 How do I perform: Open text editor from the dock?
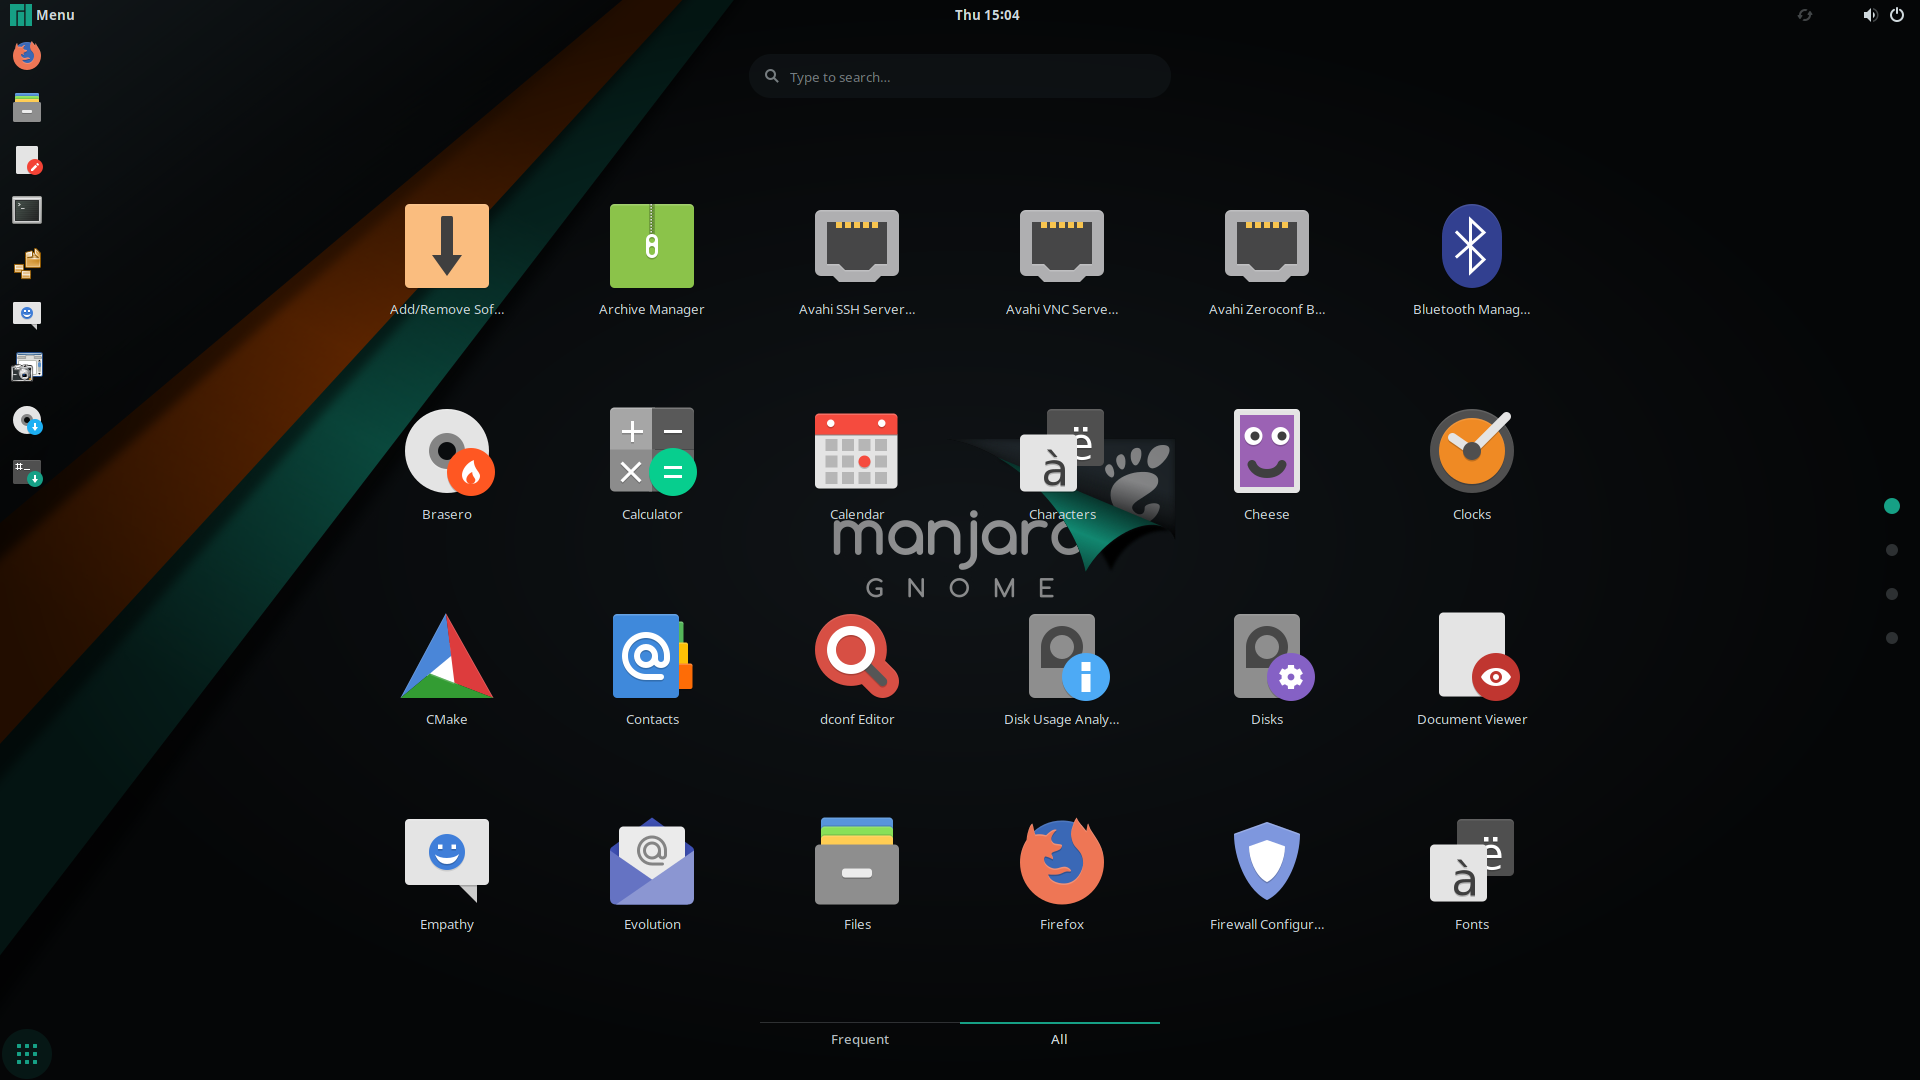tap(27, 159)
